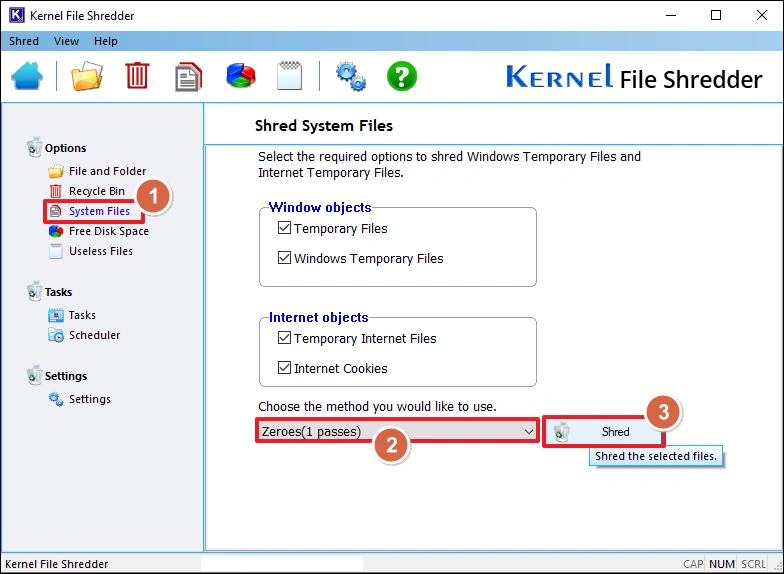Open the shredding method dropdown
Screen dimensions: 784x574
click(397, 432)
